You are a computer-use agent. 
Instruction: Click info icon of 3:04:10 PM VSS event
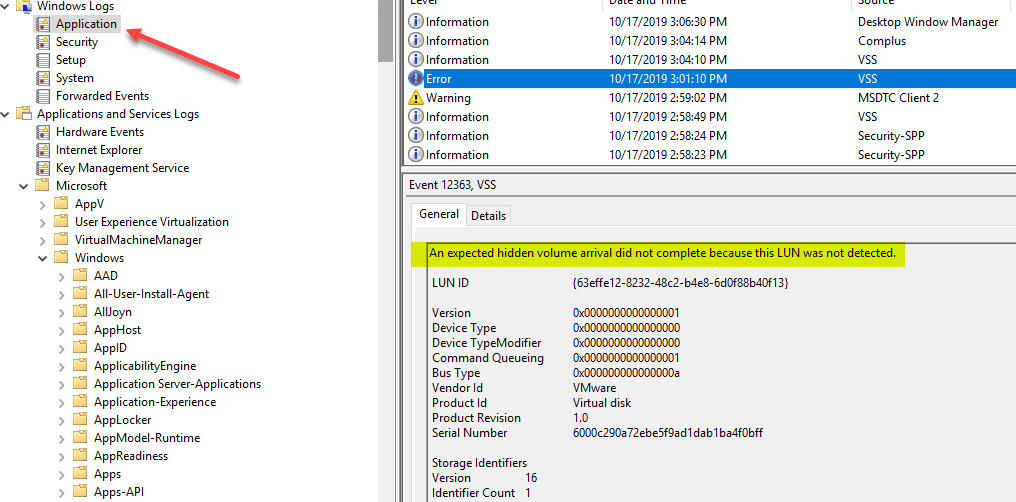[415, 60]
